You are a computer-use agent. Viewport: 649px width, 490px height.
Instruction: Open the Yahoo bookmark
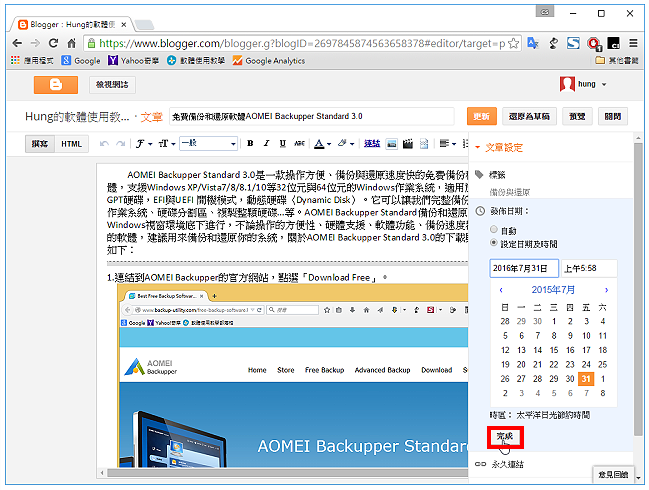click(x=134, y=60)
